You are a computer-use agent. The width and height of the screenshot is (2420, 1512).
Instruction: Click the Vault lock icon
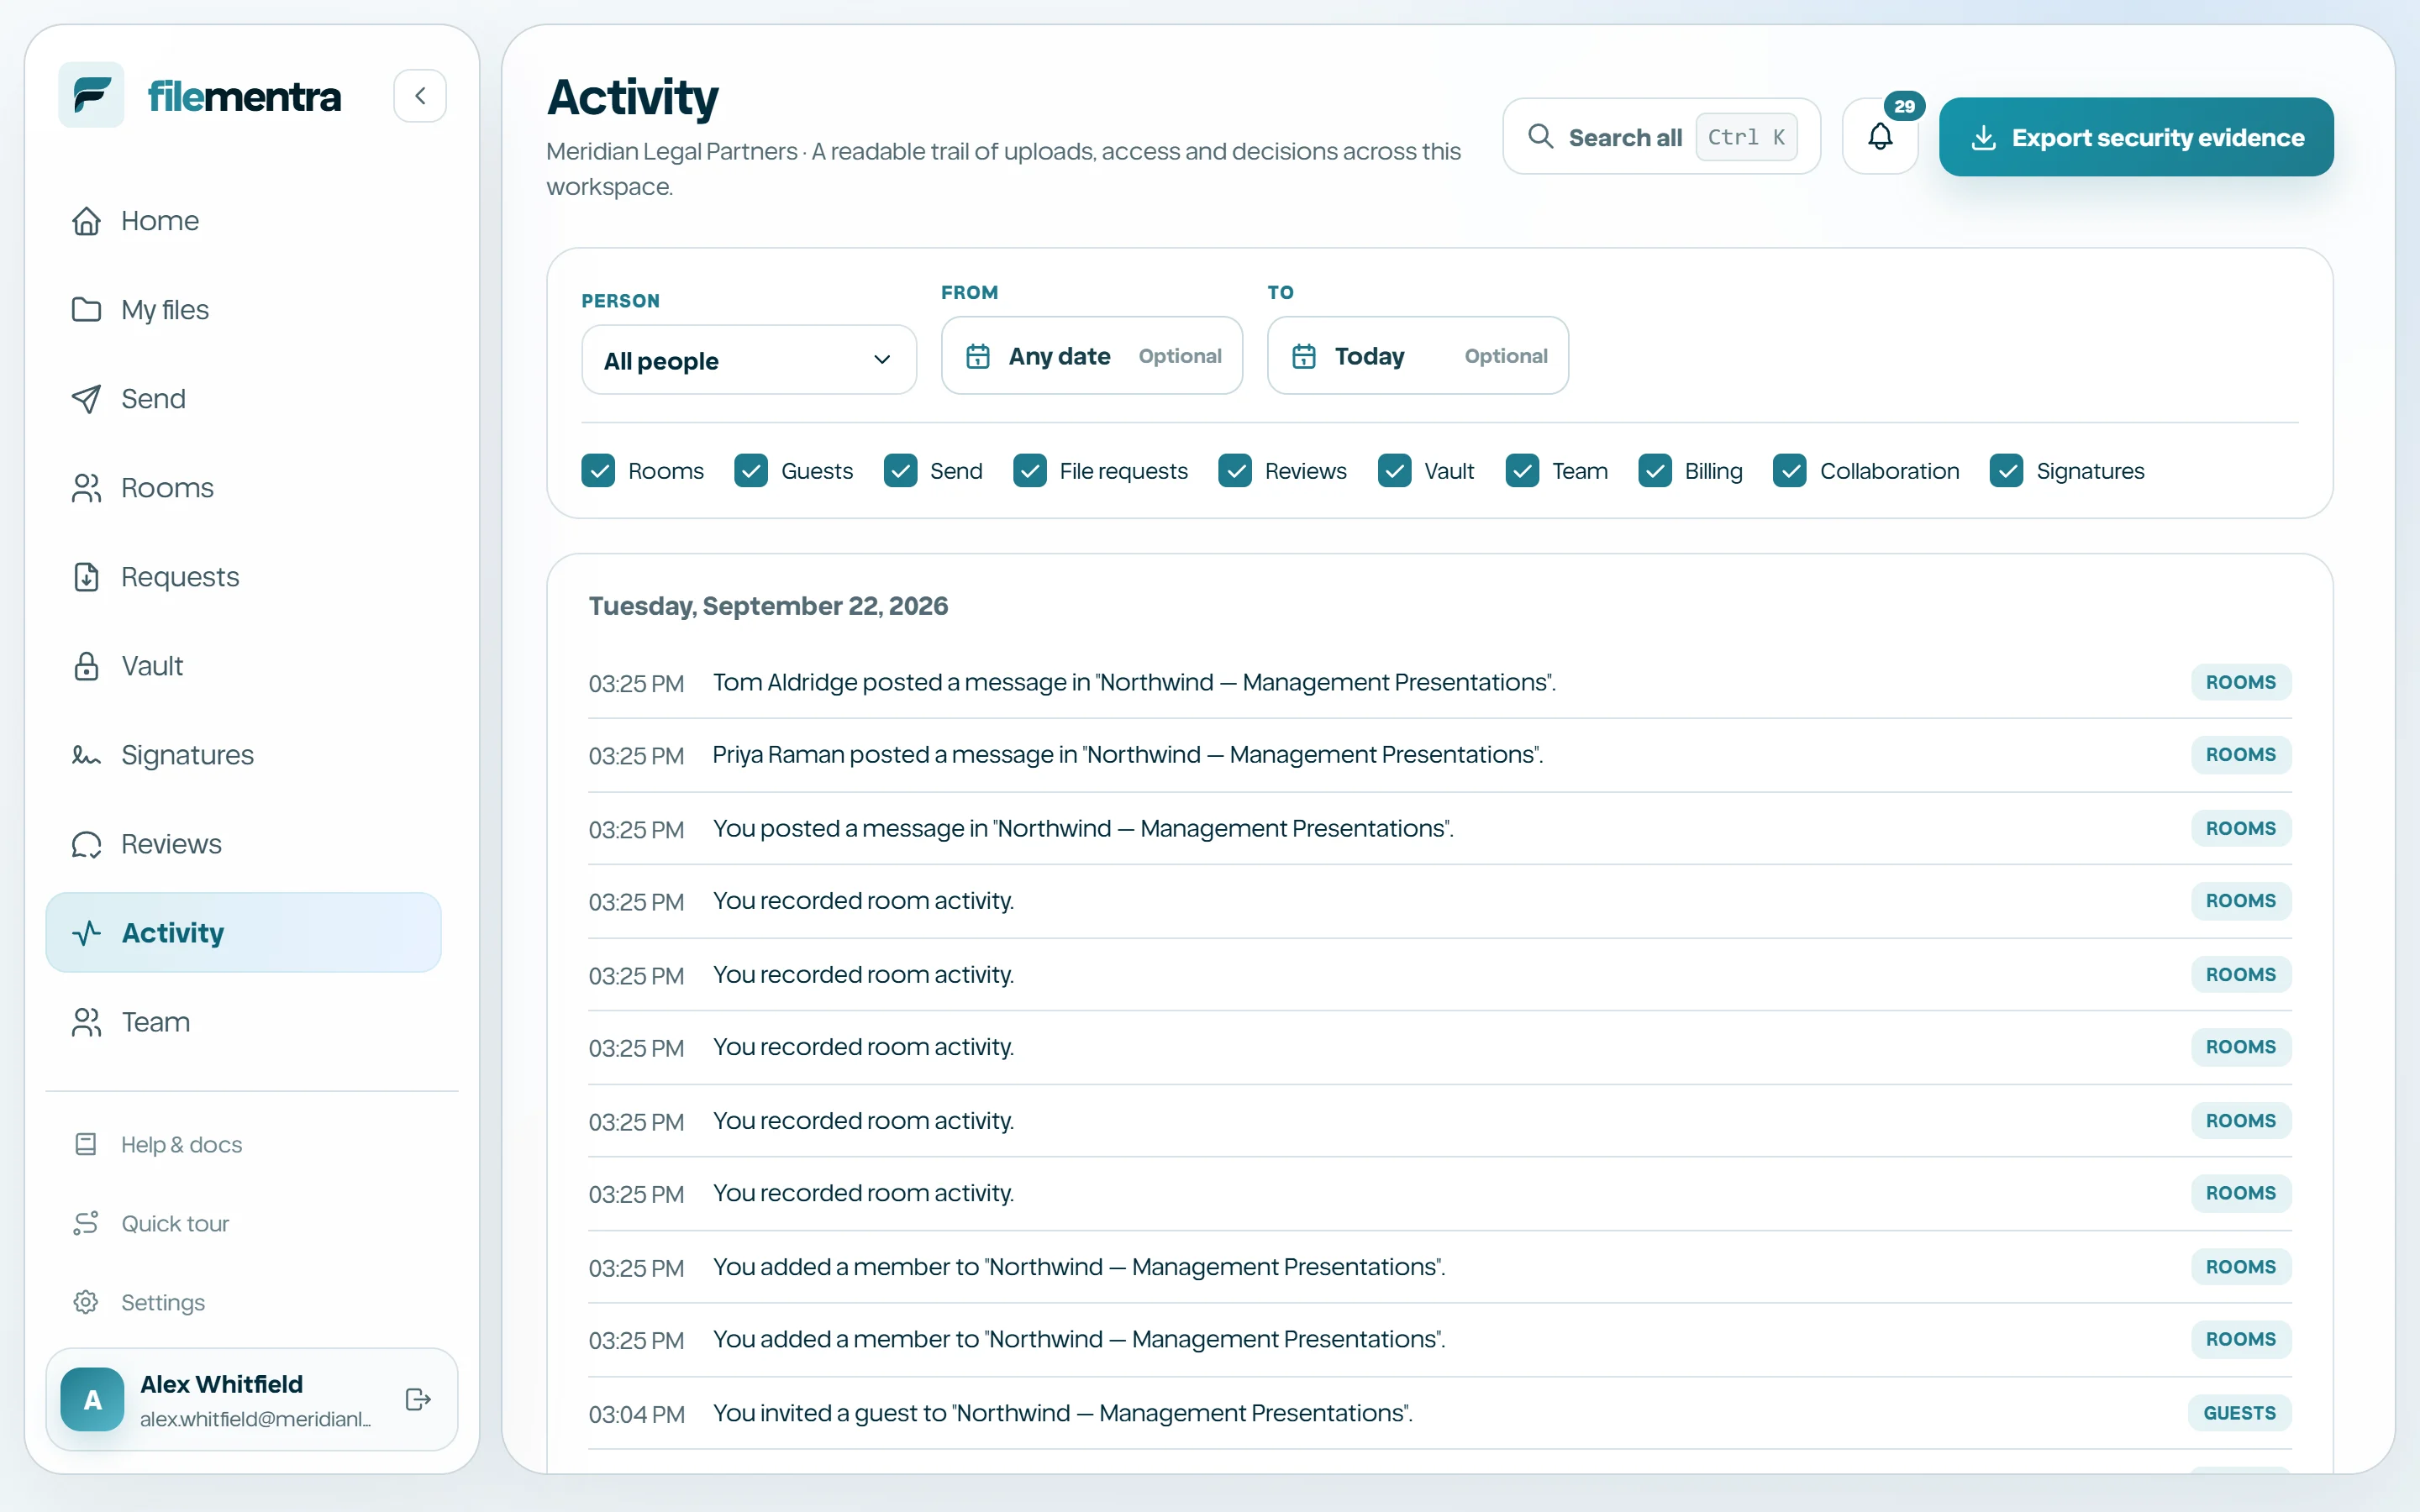(x=86, y=666)
